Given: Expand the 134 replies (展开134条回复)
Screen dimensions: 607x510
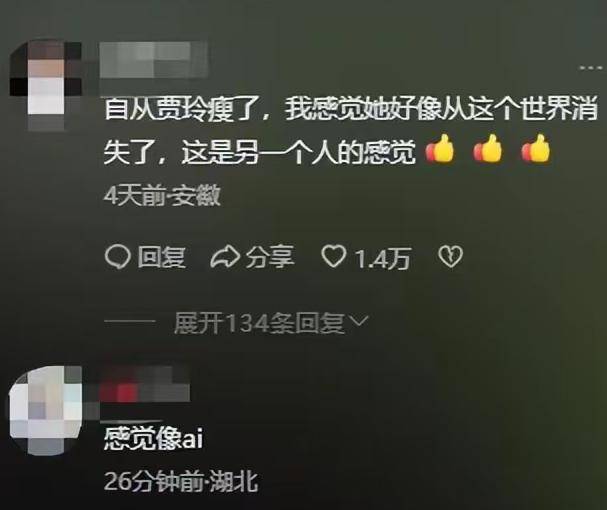Looking at the screenshot, I should point(259,323).
